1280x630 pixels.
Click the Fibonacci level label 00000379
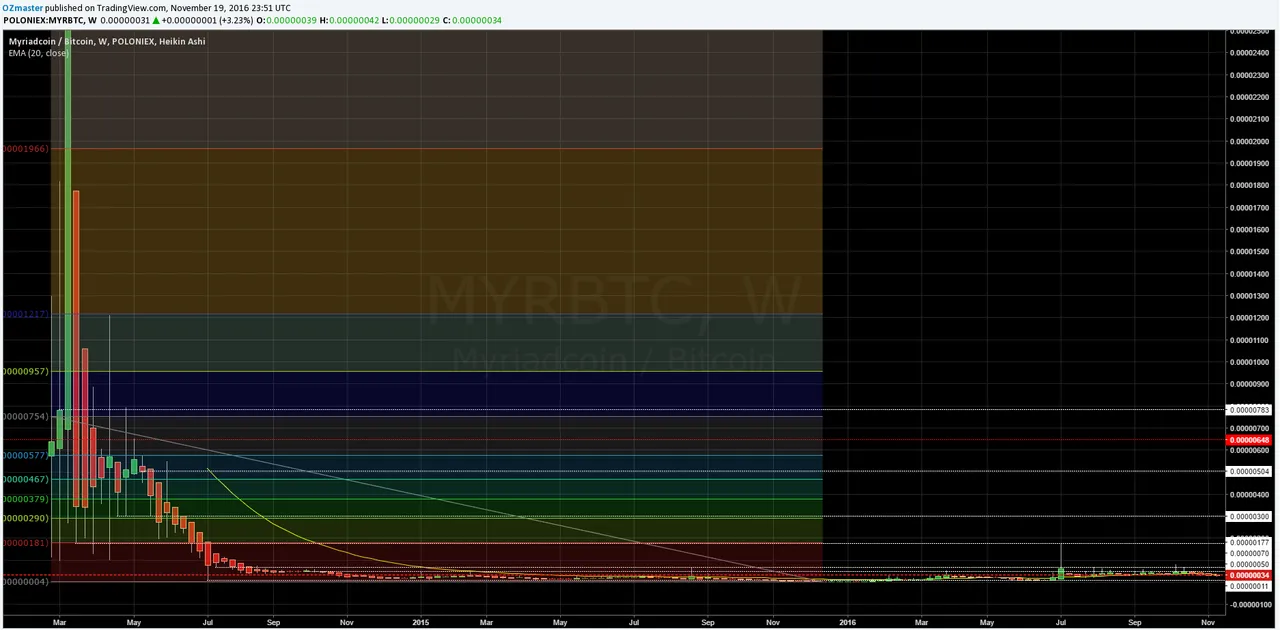point(24,498)
